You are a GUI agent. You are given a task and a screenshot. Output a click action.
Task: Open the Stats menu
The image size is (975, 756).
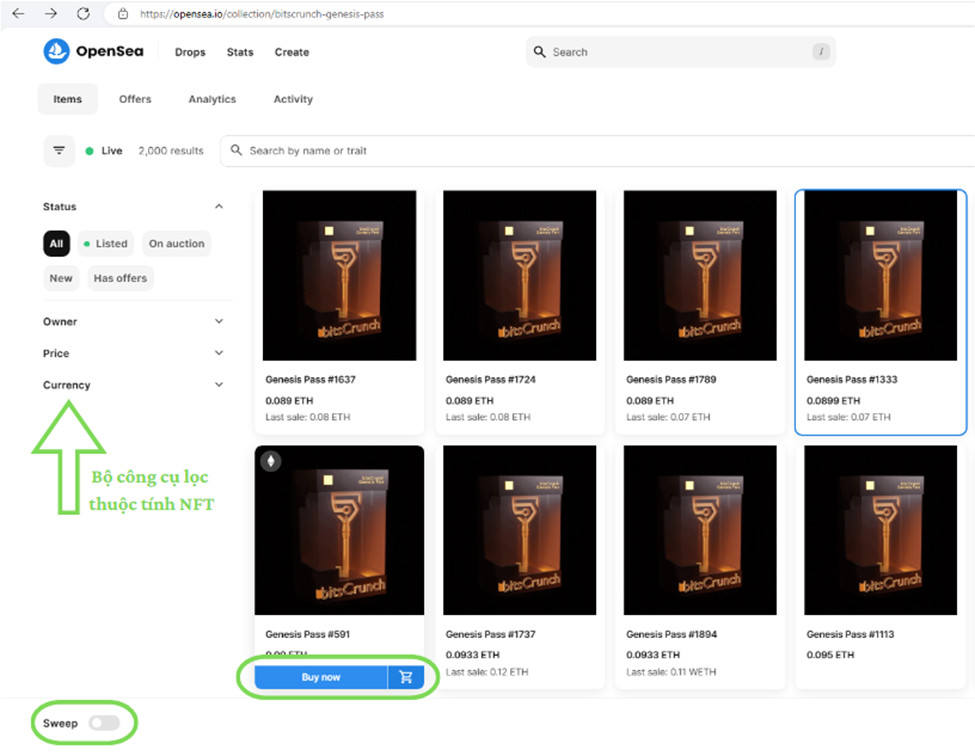pyautogui.click(x=240, y=52)
